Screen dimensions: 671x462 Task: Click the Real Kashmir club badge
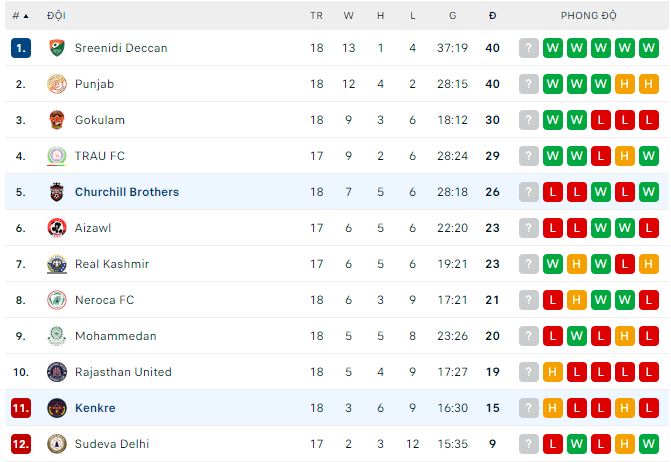[x=56, y=264]
